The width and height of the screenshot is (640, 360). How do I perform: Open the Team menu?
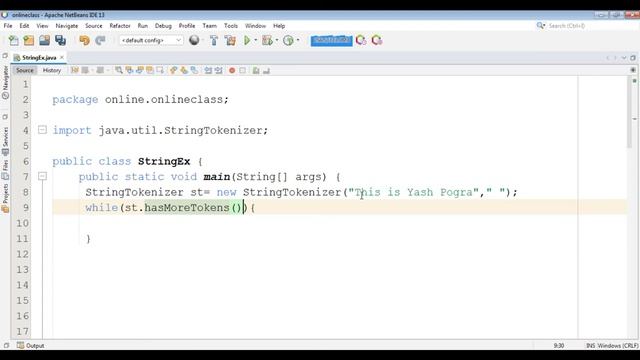(x=209, y=26)
